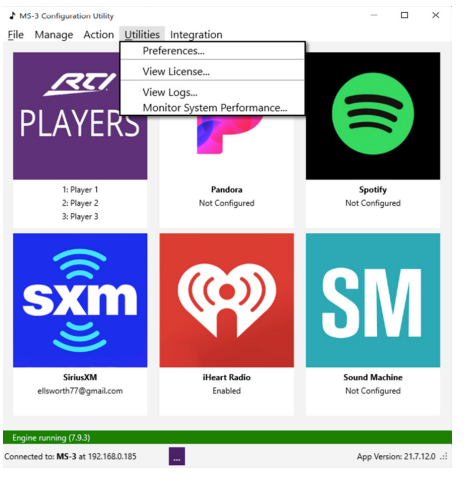Close the Utilities menu
This screenshot has height=479, width=466.
coord(142,34)
